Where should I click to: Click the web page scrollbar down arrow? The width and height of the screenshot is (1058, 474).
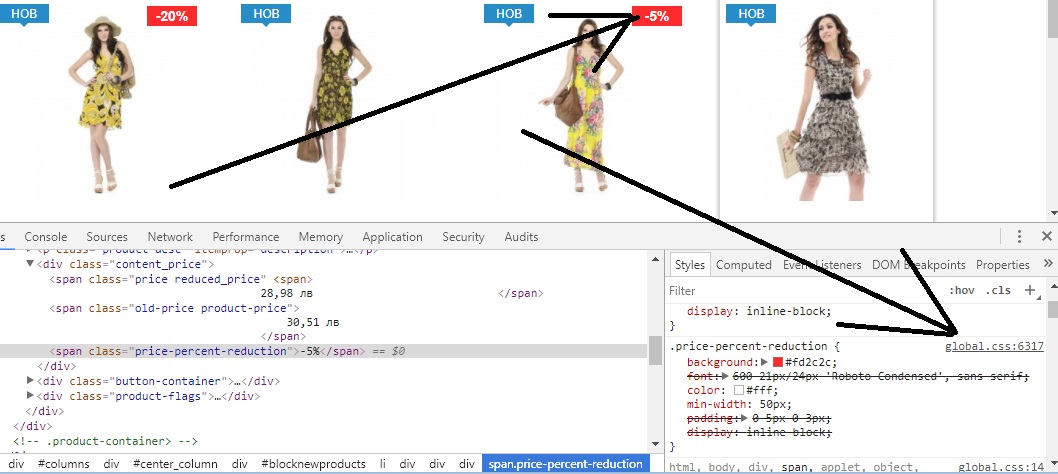click(1053, 214)
